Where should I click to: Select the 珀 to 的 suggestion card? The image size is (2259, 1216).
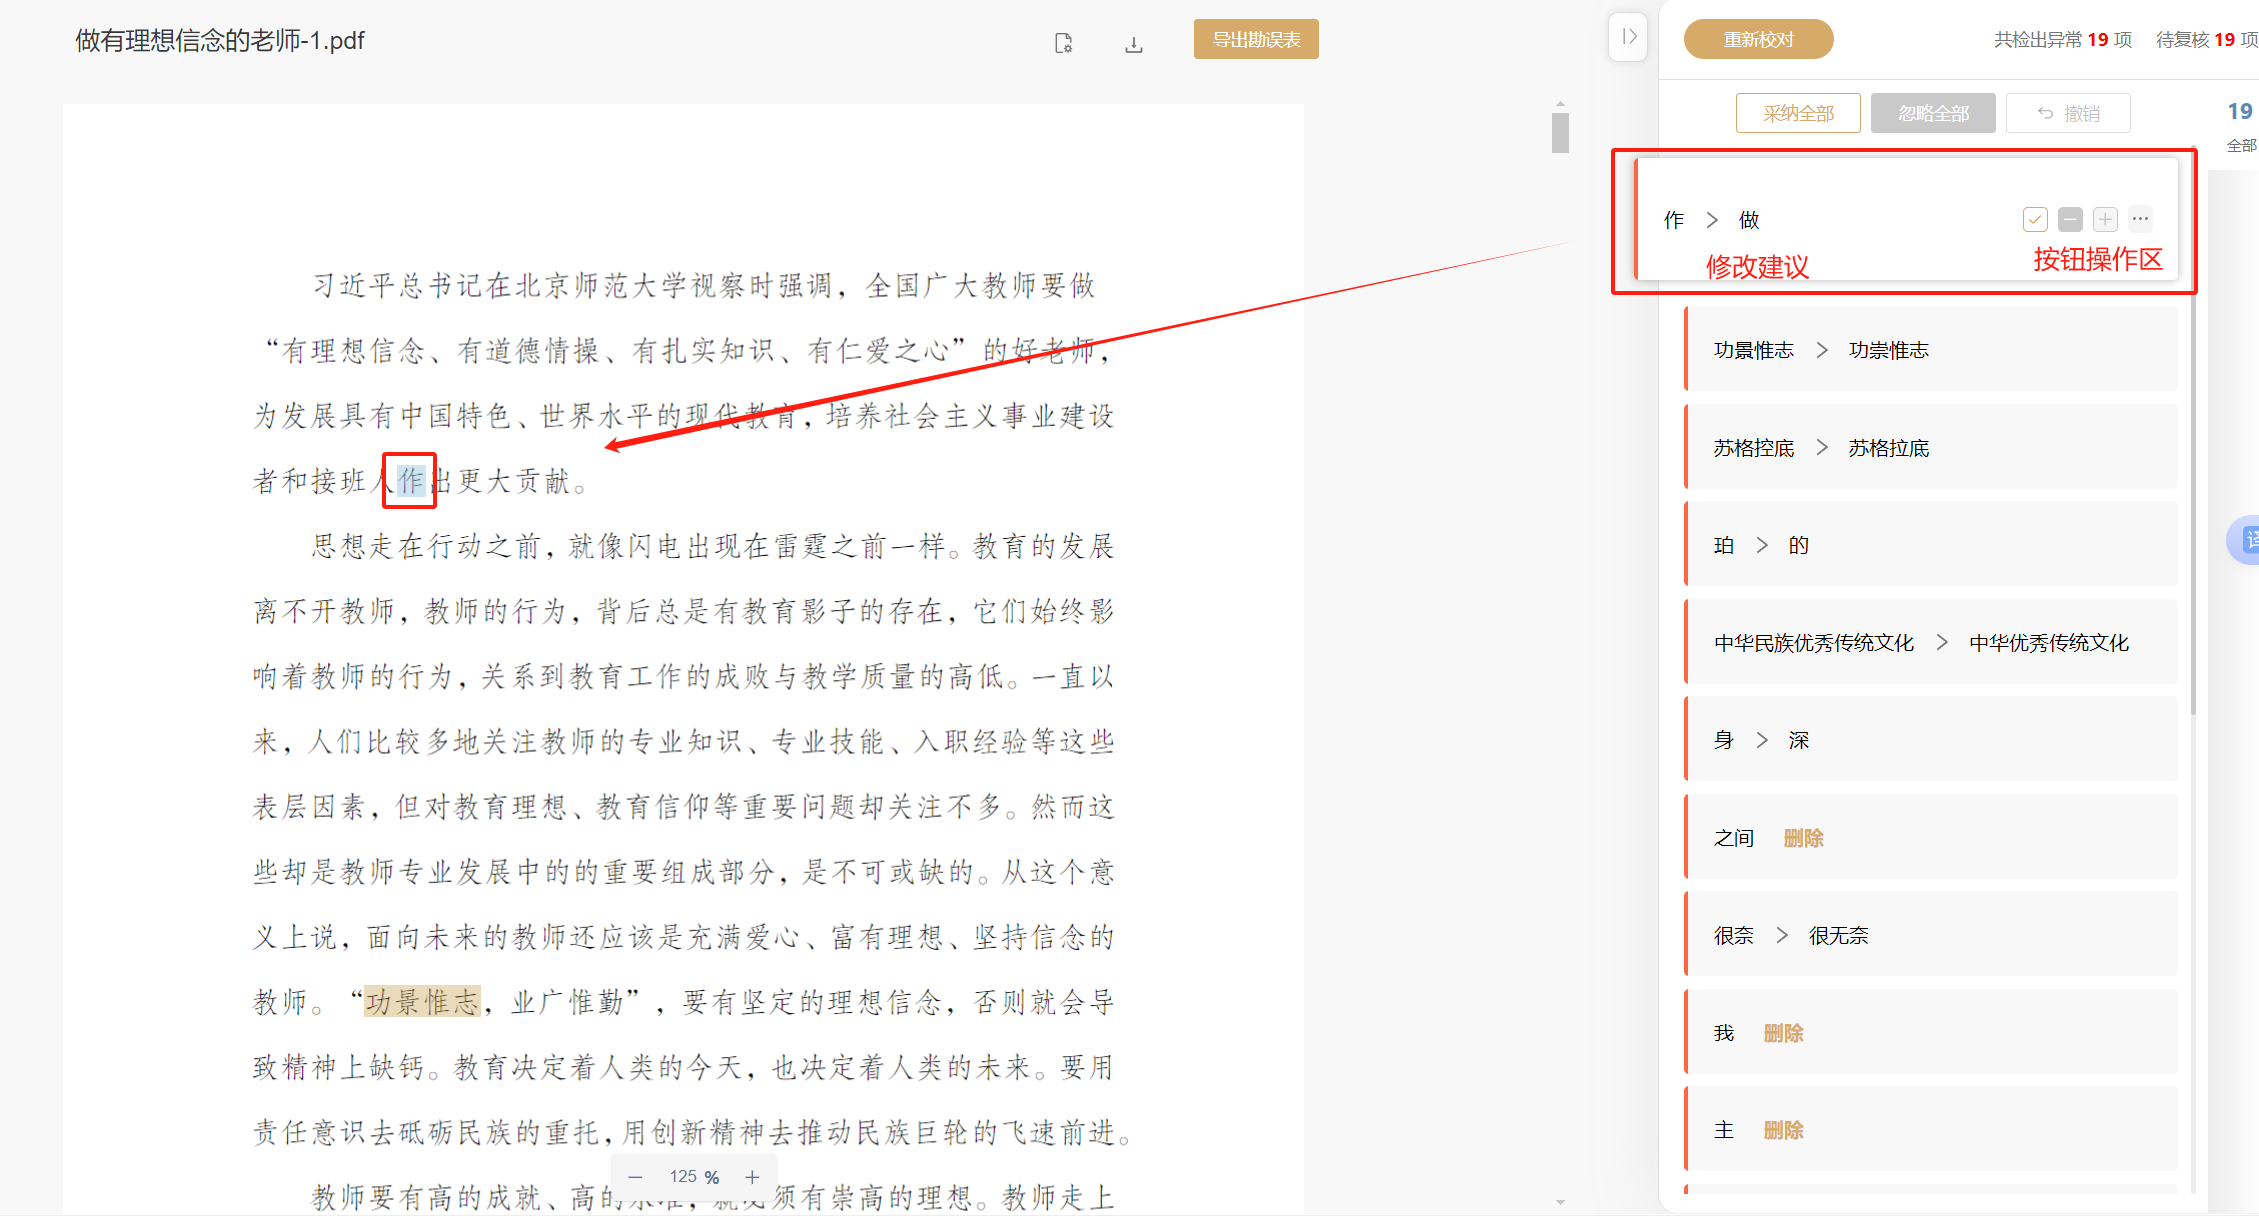click(x=1931, y=545)
